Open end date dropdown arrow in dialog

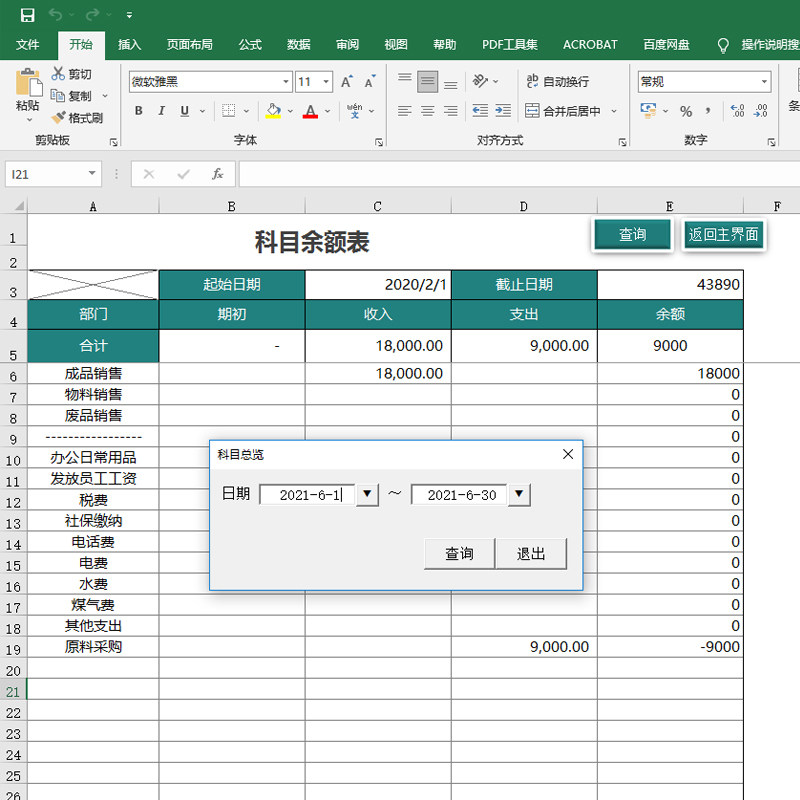click(x=519, y=494)
